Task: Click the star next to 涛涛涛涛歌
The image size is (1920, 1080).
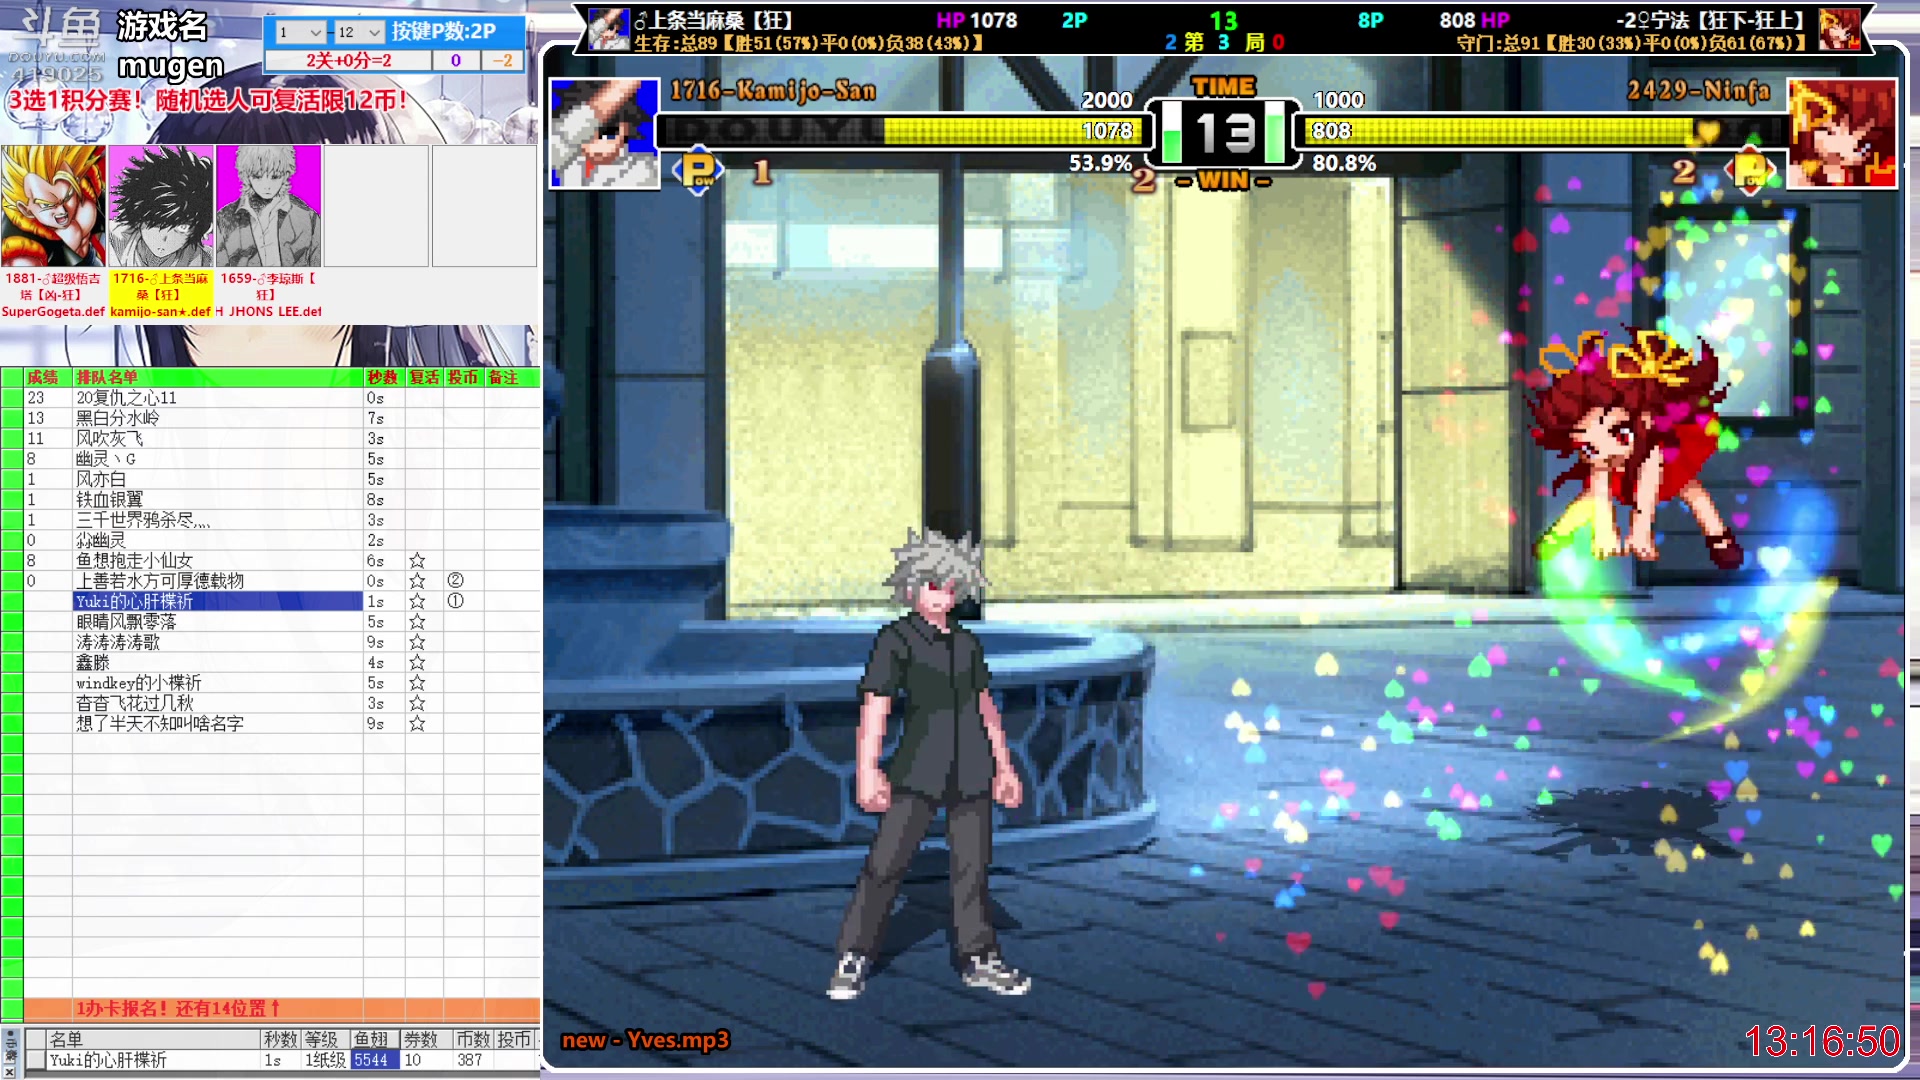Action: pyautogui.click(x=417, y=642)
